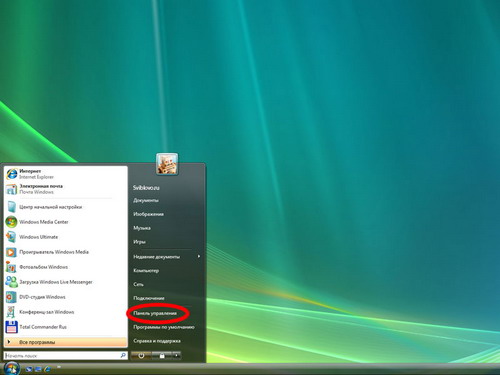Start Проигрыватель Windows Media
The height and width of the screenshot is (375, 500).
66,252
